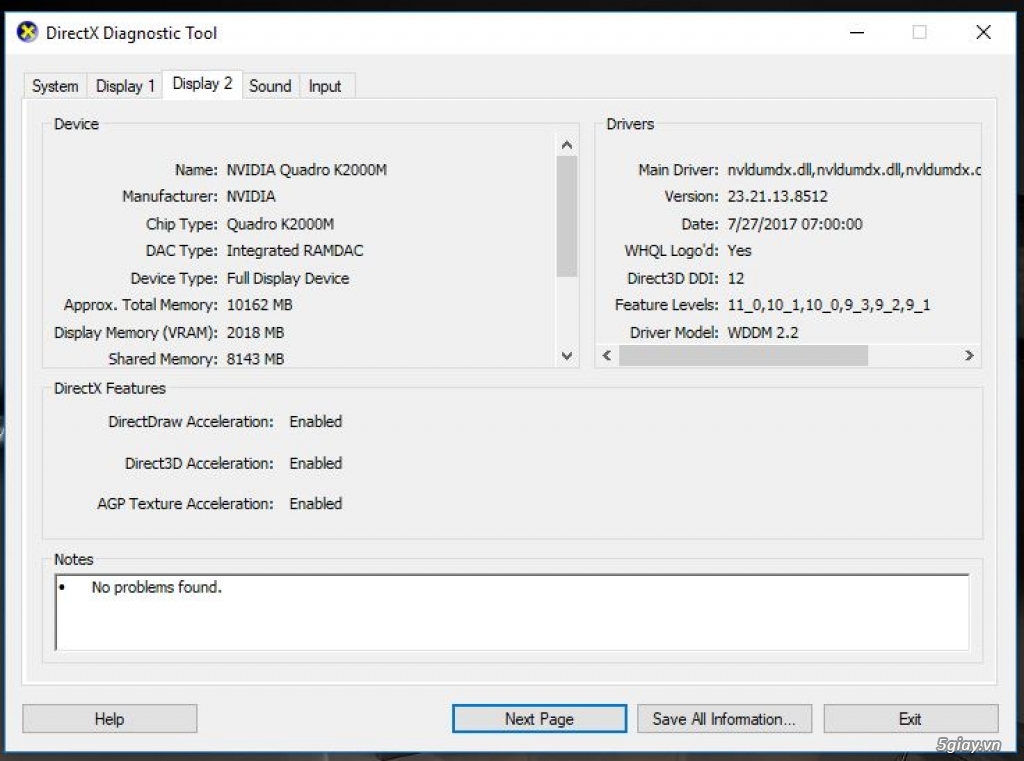The width and height of the screenshot is (1024, 761).
Task: Click the Drivers panel horizontal scrollbar thumb
Action: click(743, 355)
